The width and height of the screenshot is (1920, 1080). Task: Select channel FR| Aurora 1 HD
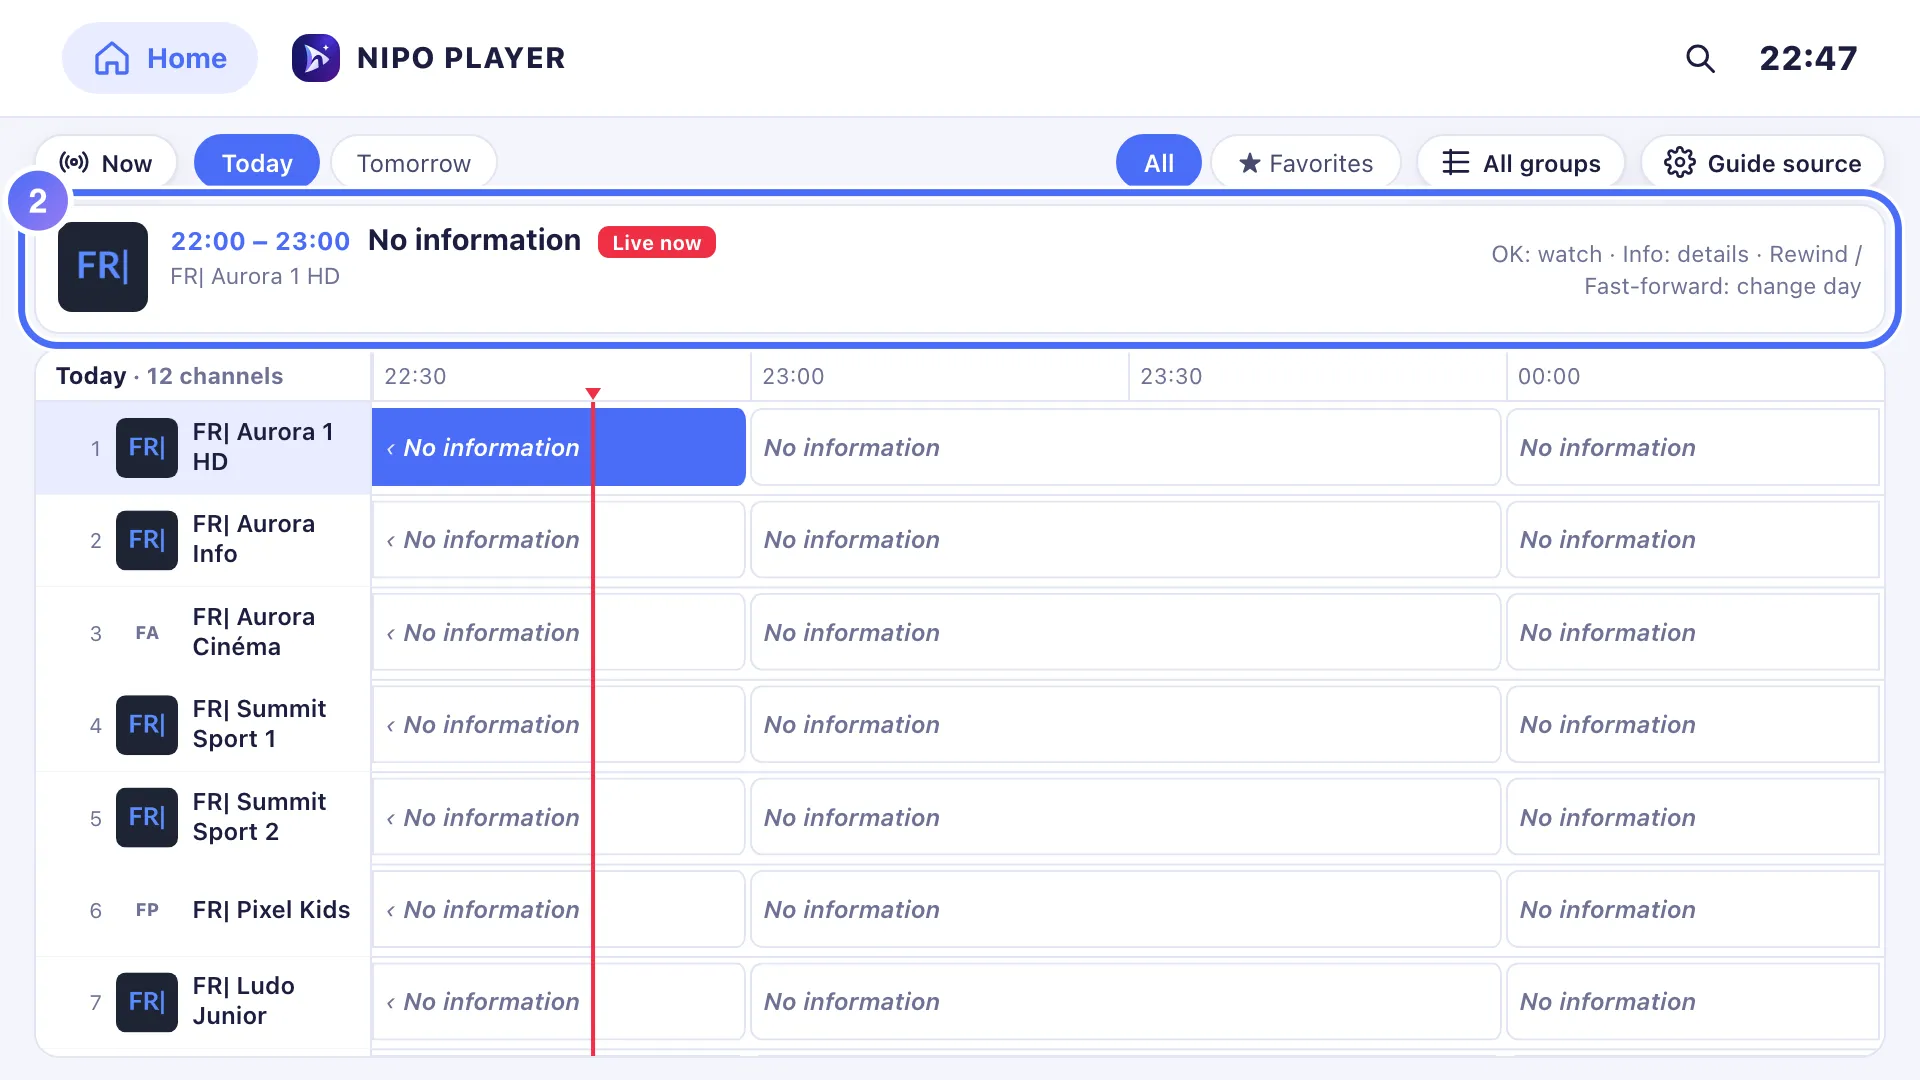point(204,447)
